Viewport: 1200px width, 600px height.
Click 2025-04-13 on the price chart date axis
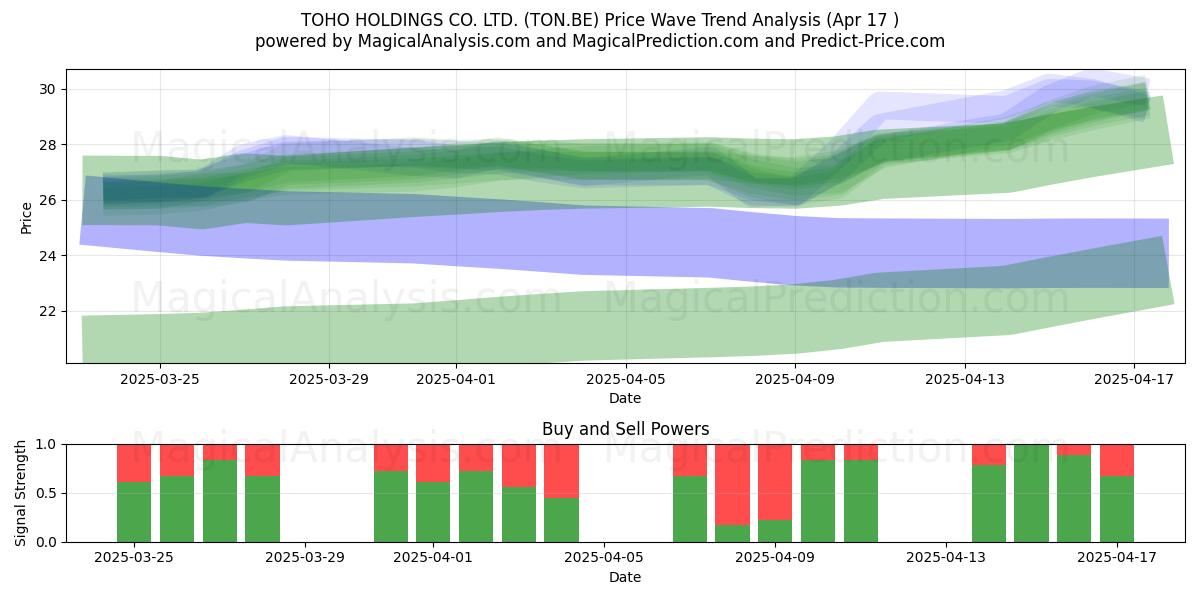965,379
